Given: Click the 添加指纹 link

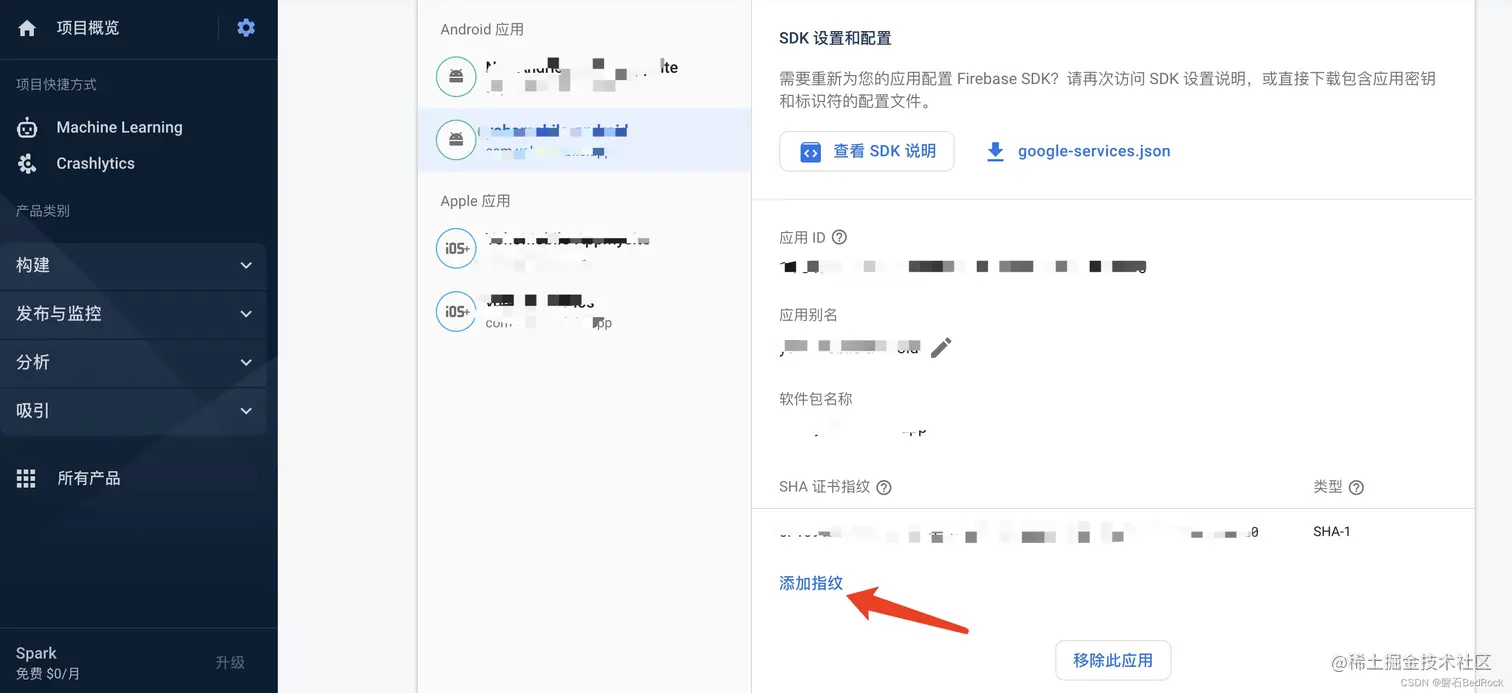Looking at the screenshot, I should (810, 583).
